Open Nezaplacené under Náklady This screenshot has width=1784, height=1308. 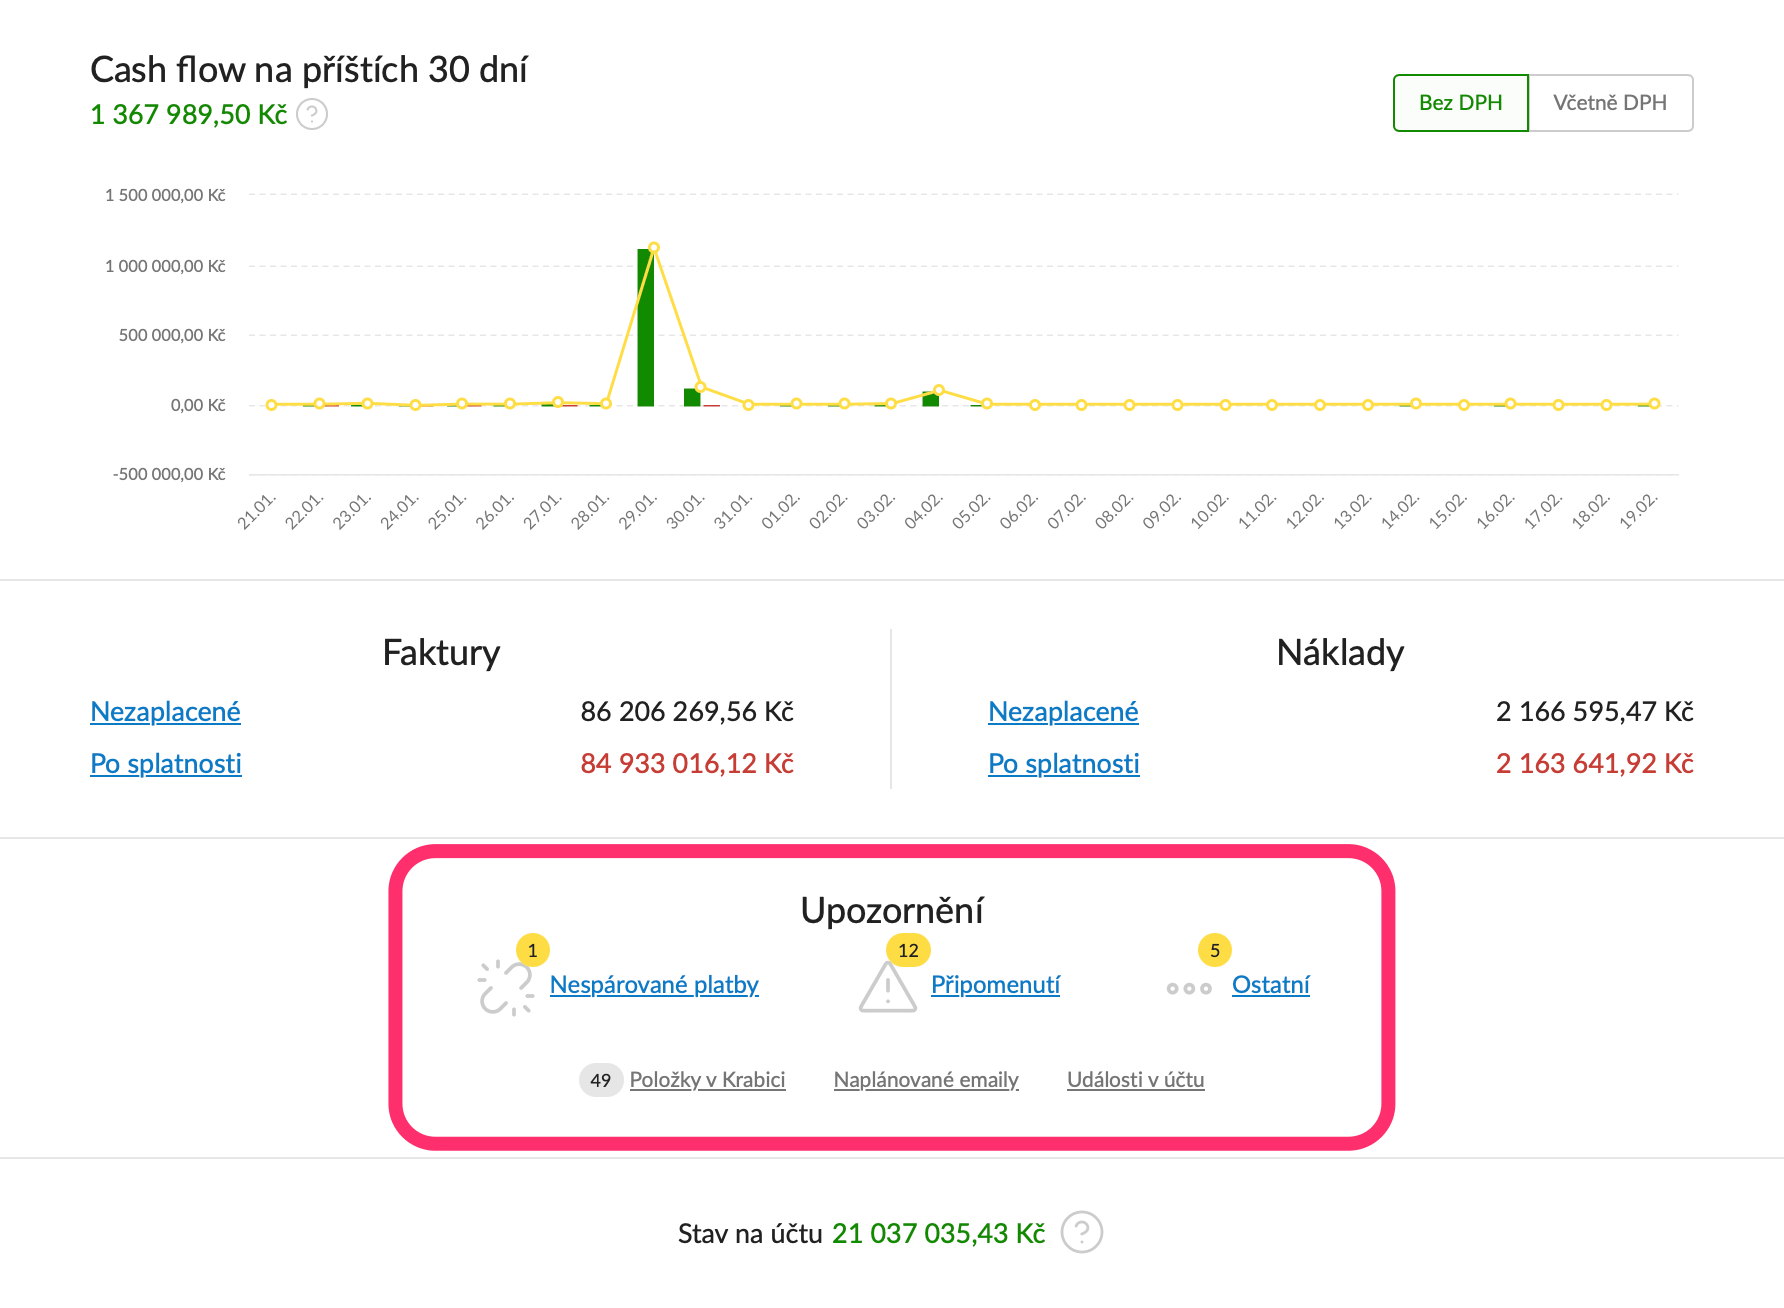(x=1063, y=712)
